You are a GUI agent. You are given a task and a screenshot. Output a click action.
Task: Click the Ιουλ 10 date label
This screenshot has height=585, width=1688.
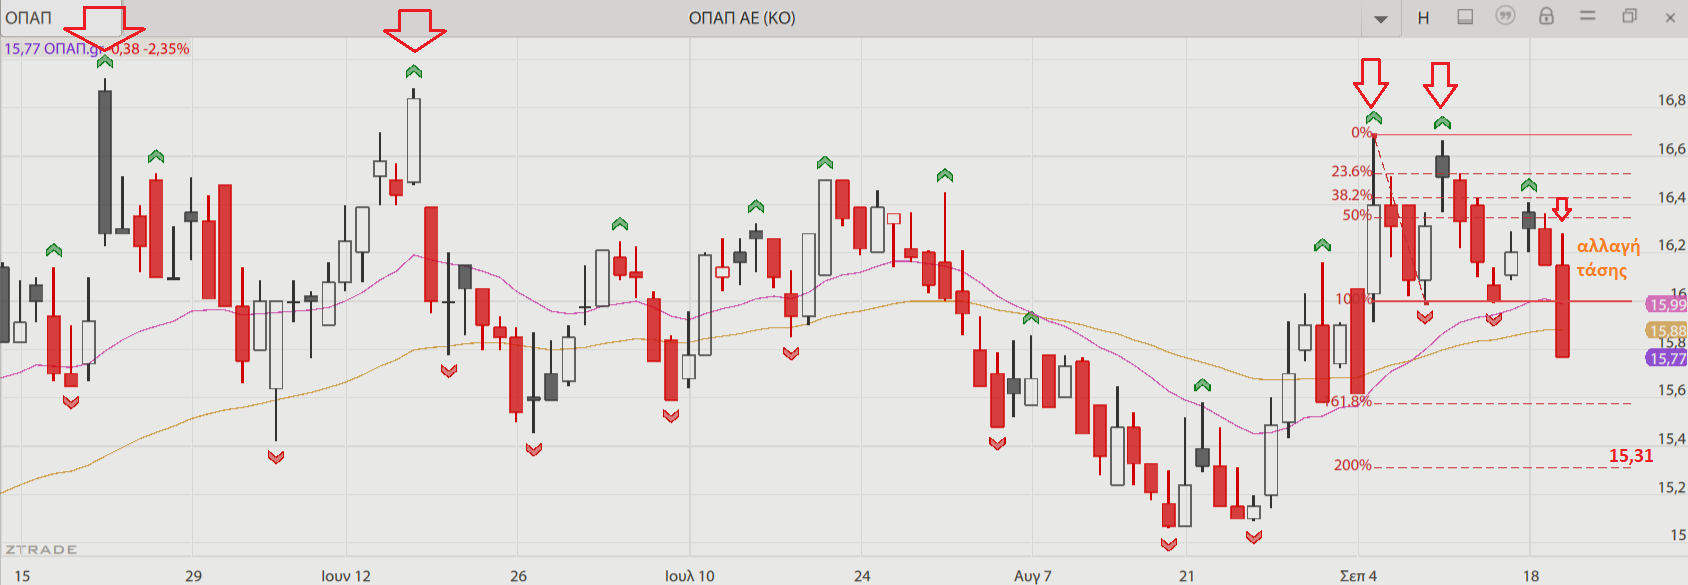click(690, 576)
